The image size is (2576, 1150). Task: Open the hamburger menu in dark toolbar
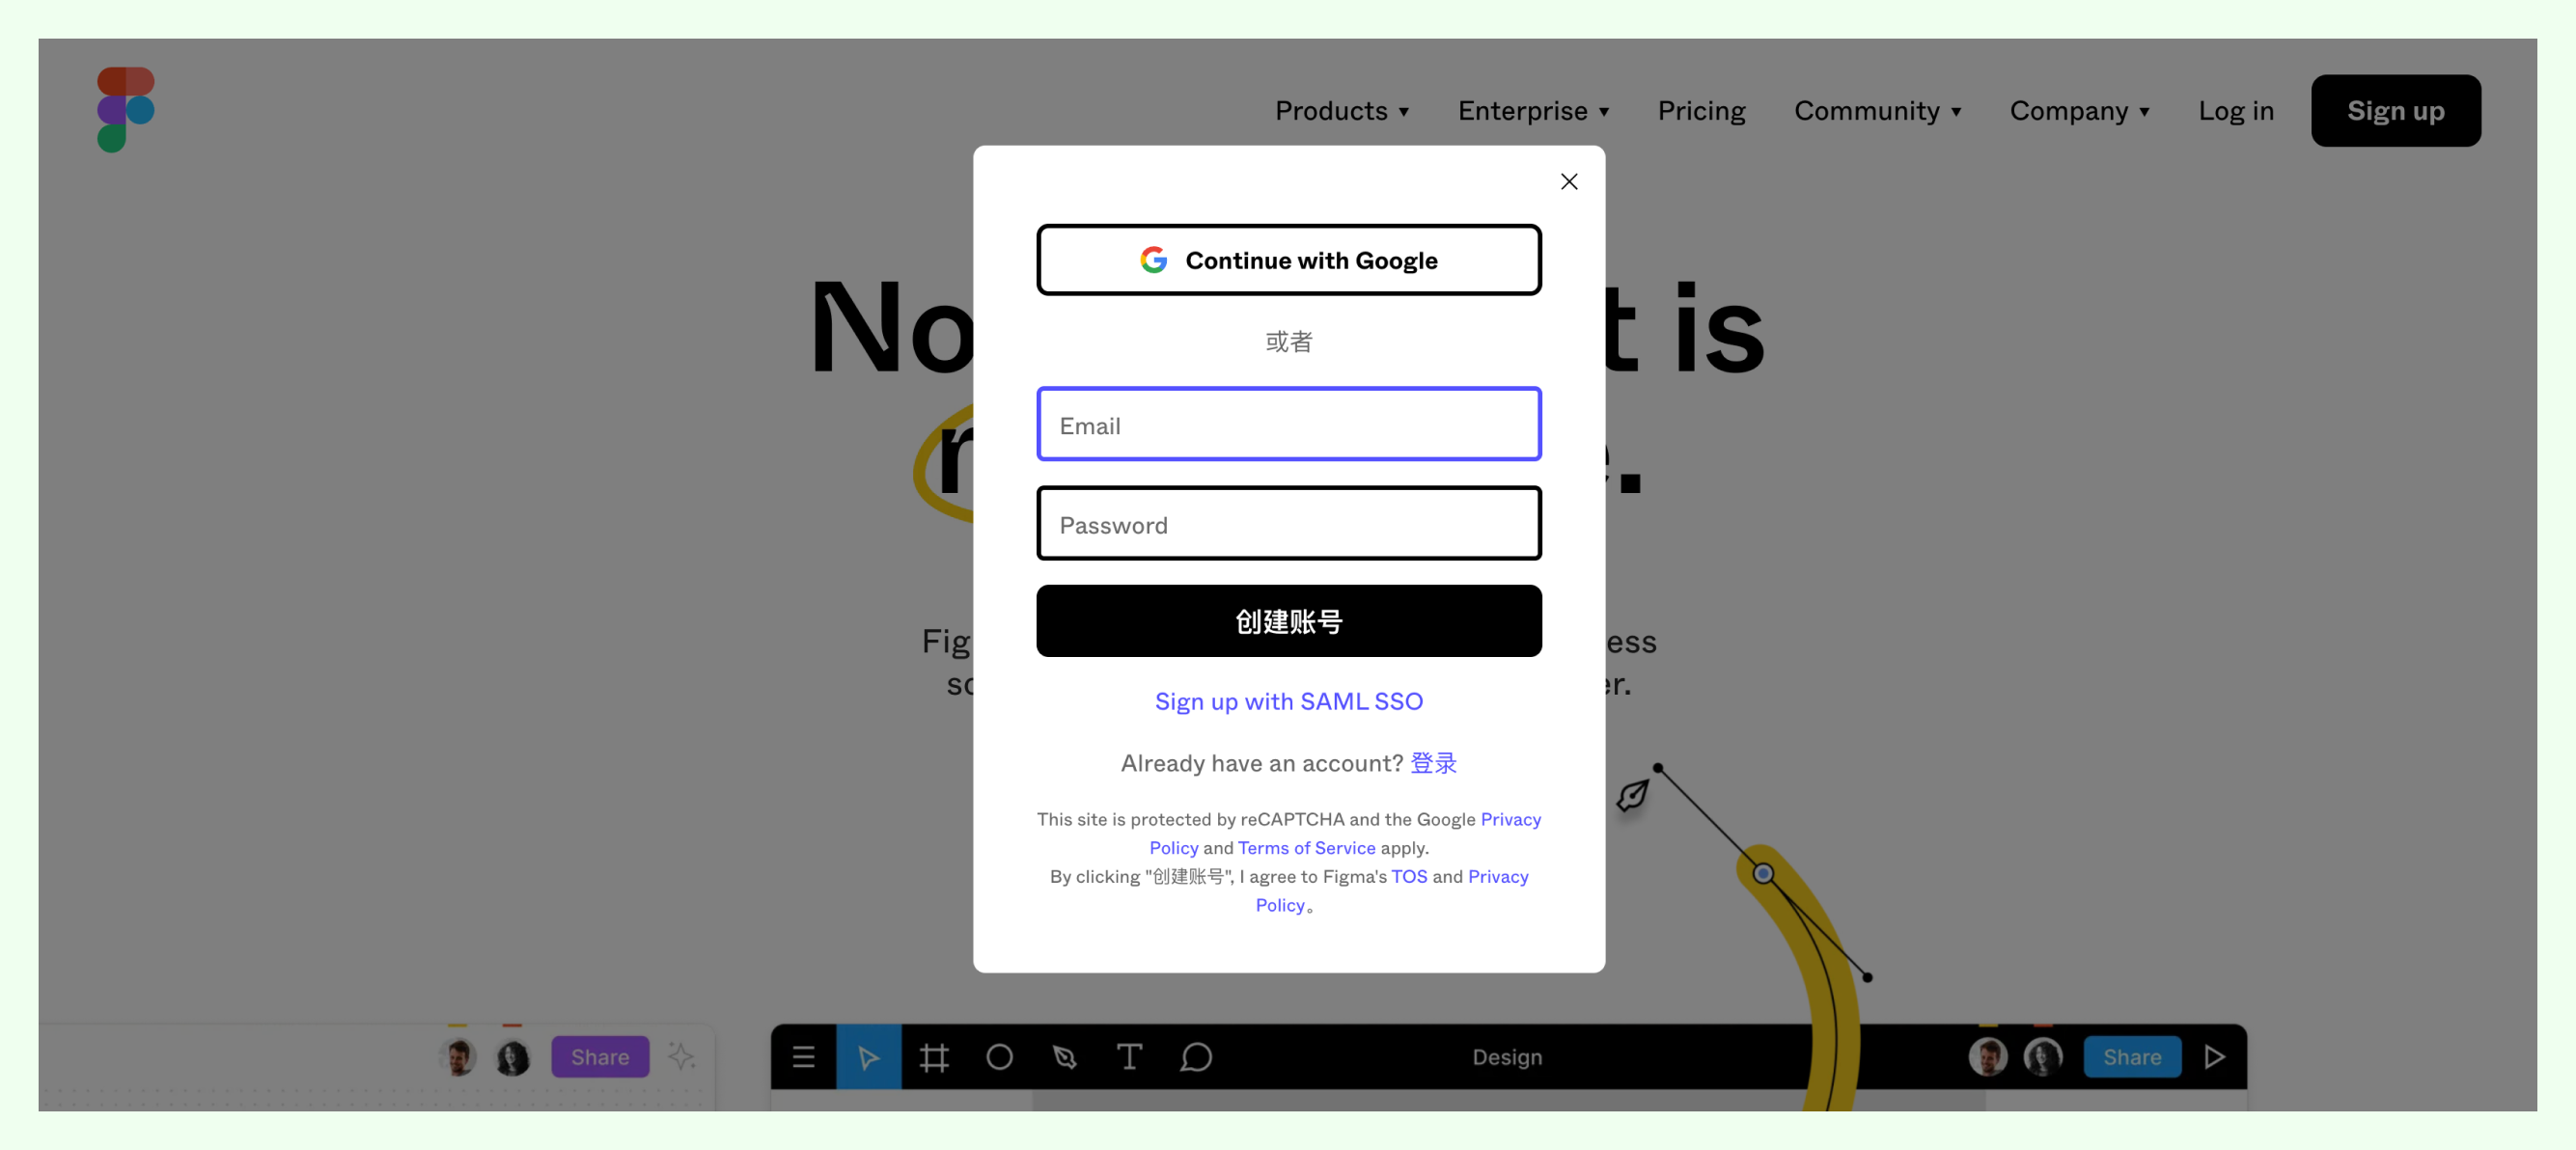[804, 1057]
